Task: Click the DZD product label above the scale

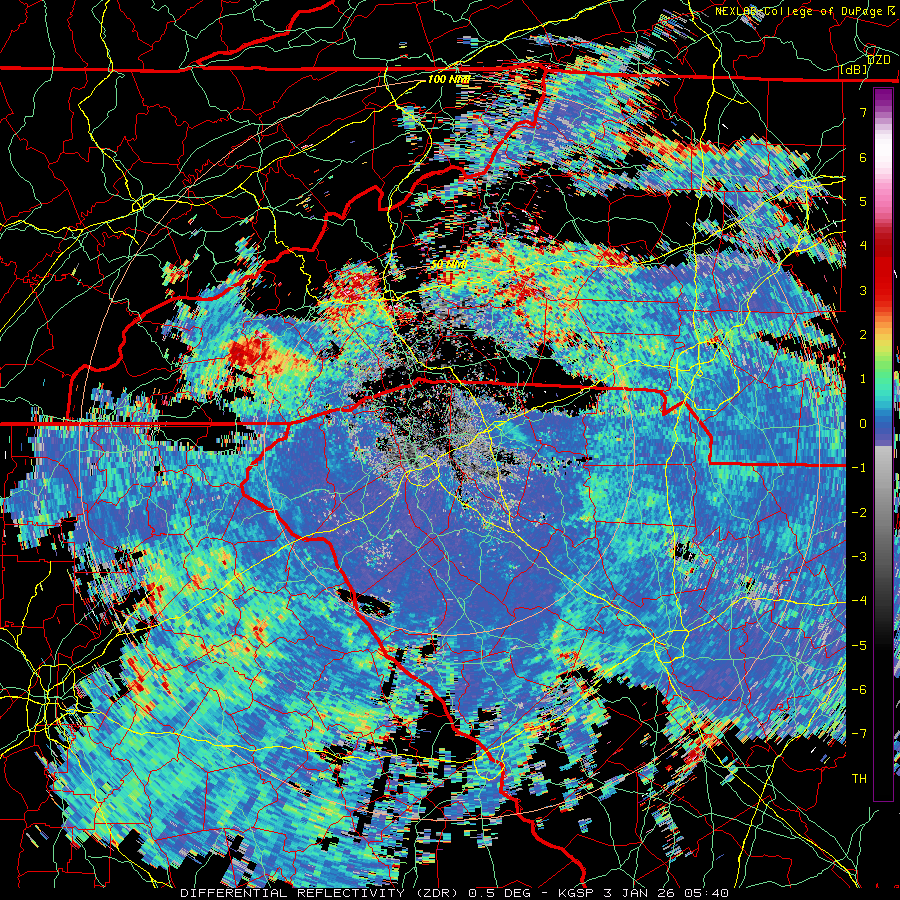Action: click(878, 60)
